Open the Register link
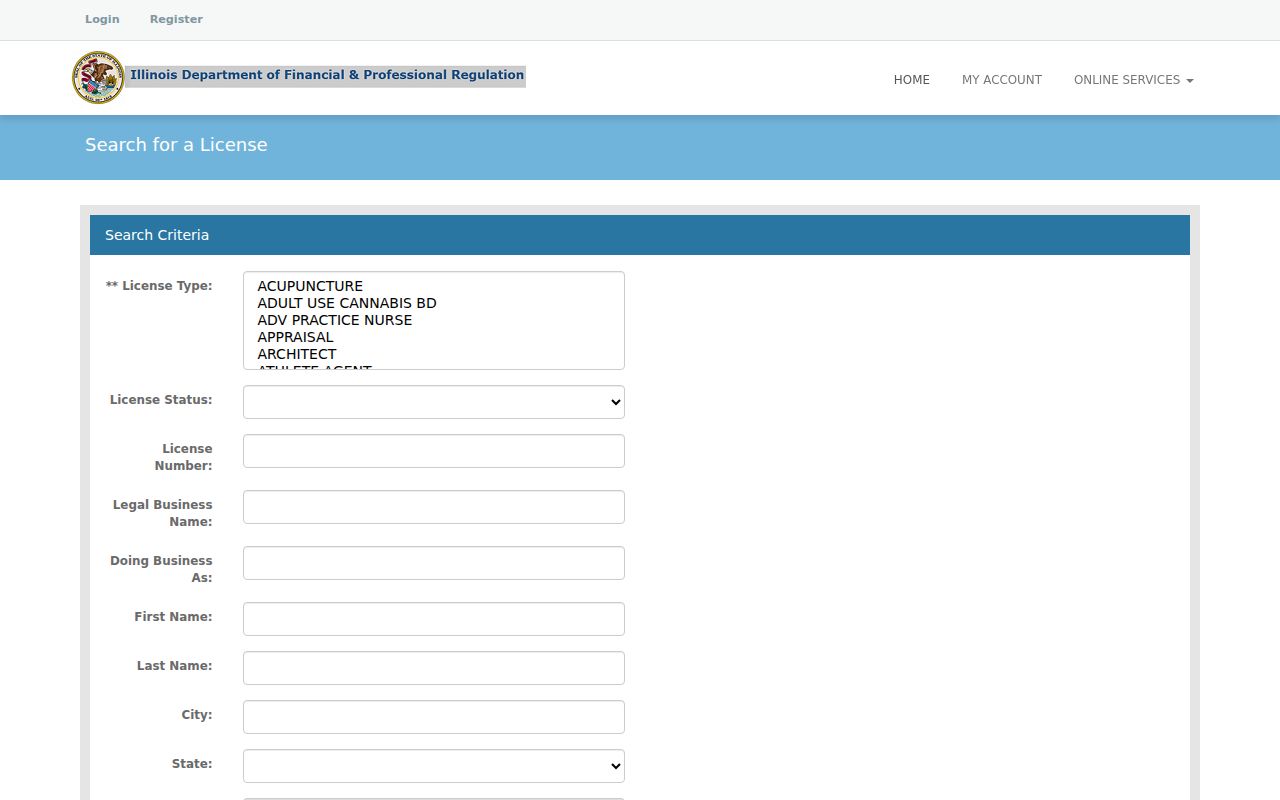1280x800 pixels. coord(176,19)
